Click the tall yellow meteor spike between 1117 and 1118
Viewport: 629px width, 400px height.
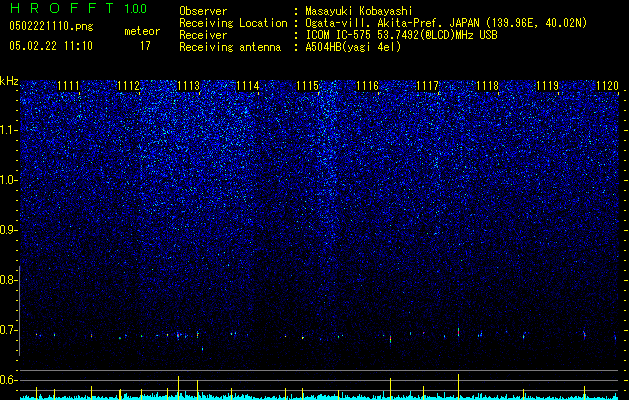(459, 387)
